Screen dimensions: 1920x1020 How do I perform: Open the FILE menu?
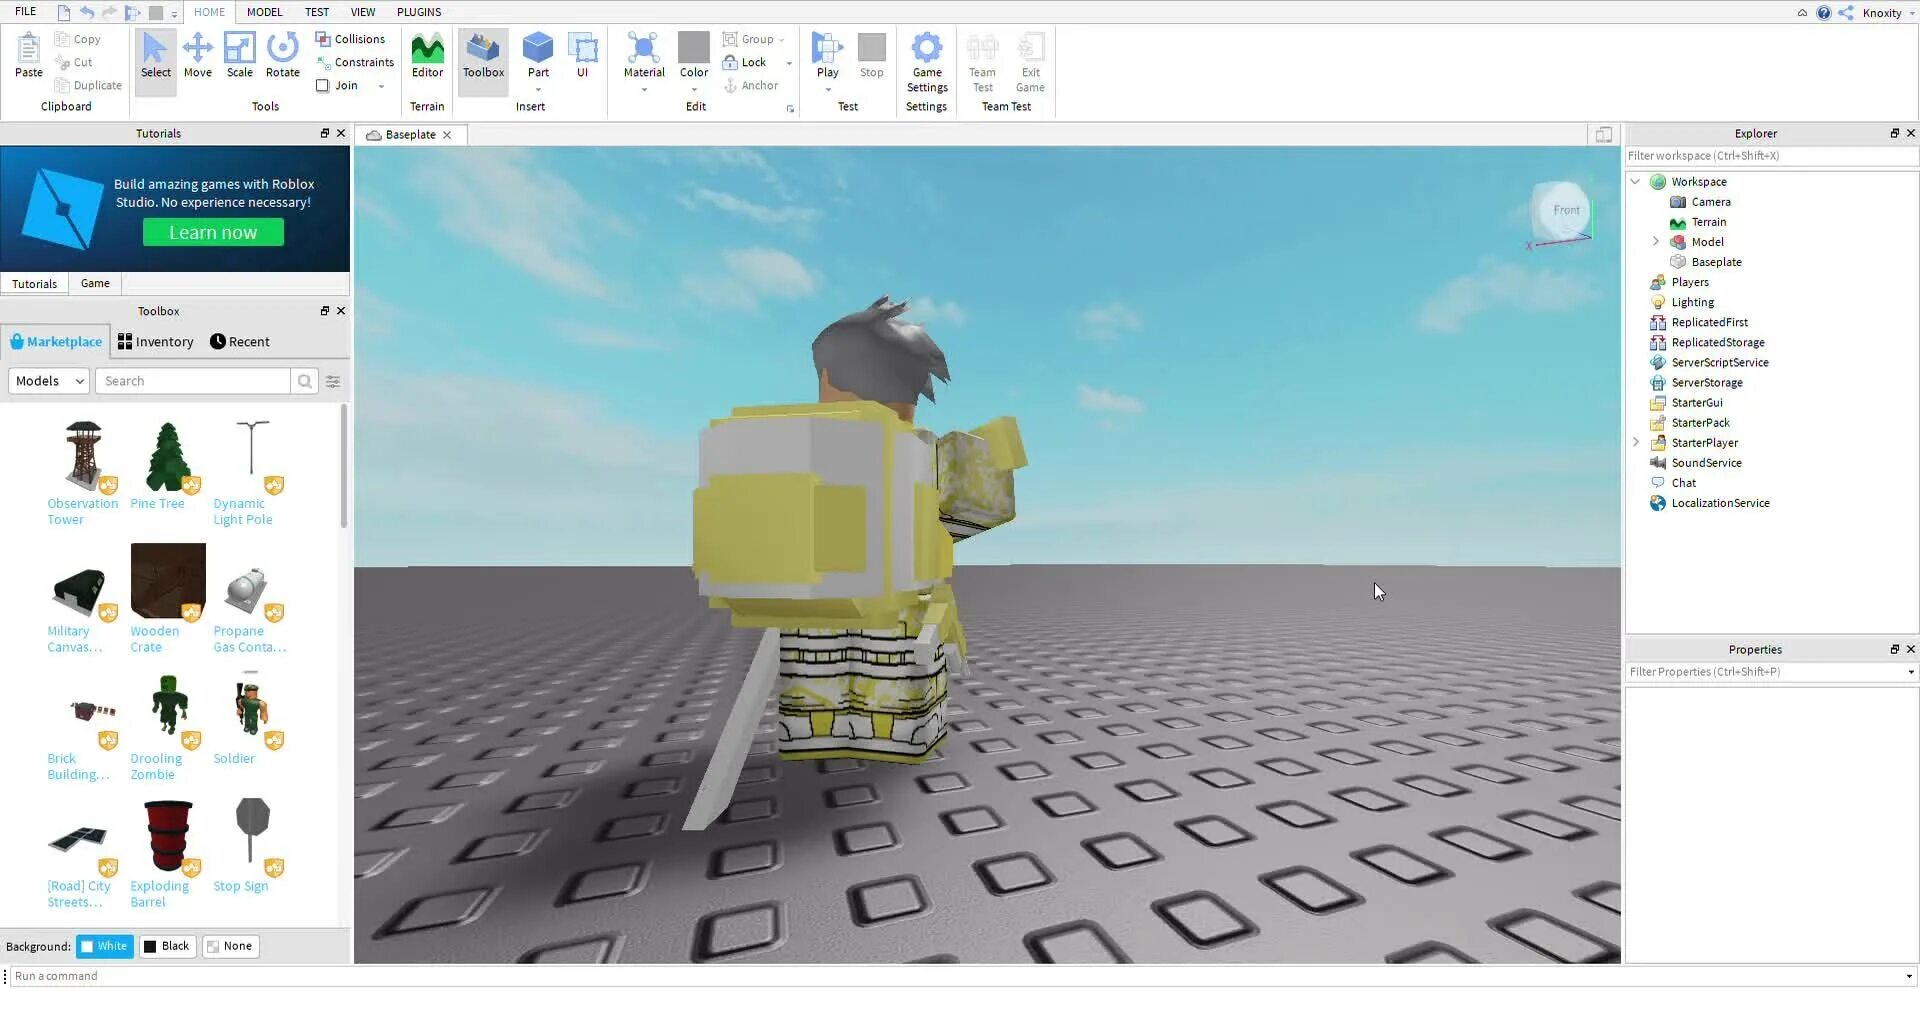tap(26, 12)
